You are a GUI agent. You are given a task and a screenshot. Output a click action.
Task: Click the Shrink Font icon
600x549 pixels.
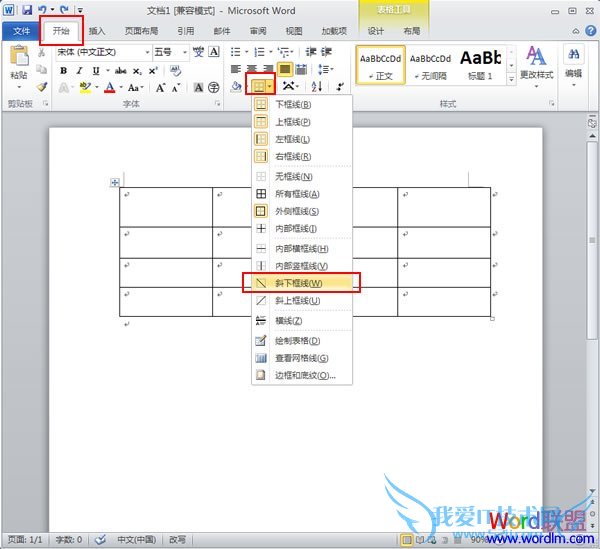[x=176, y=88]
